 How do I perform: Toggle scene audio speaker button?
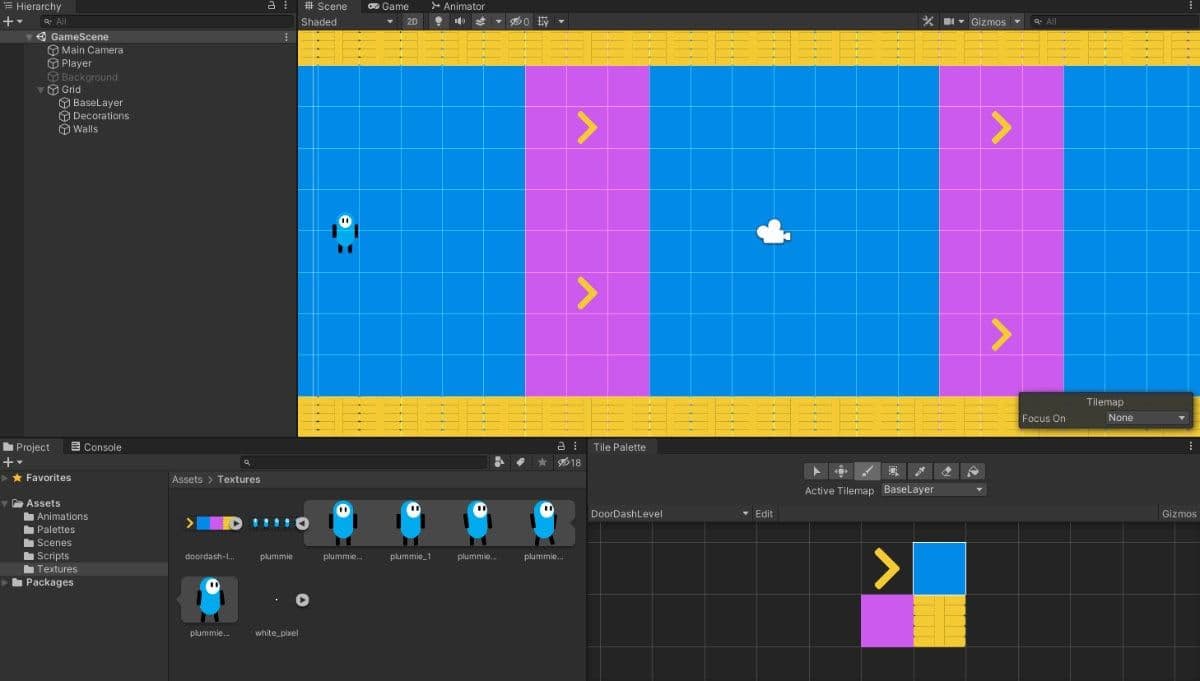tap(459, 21)
